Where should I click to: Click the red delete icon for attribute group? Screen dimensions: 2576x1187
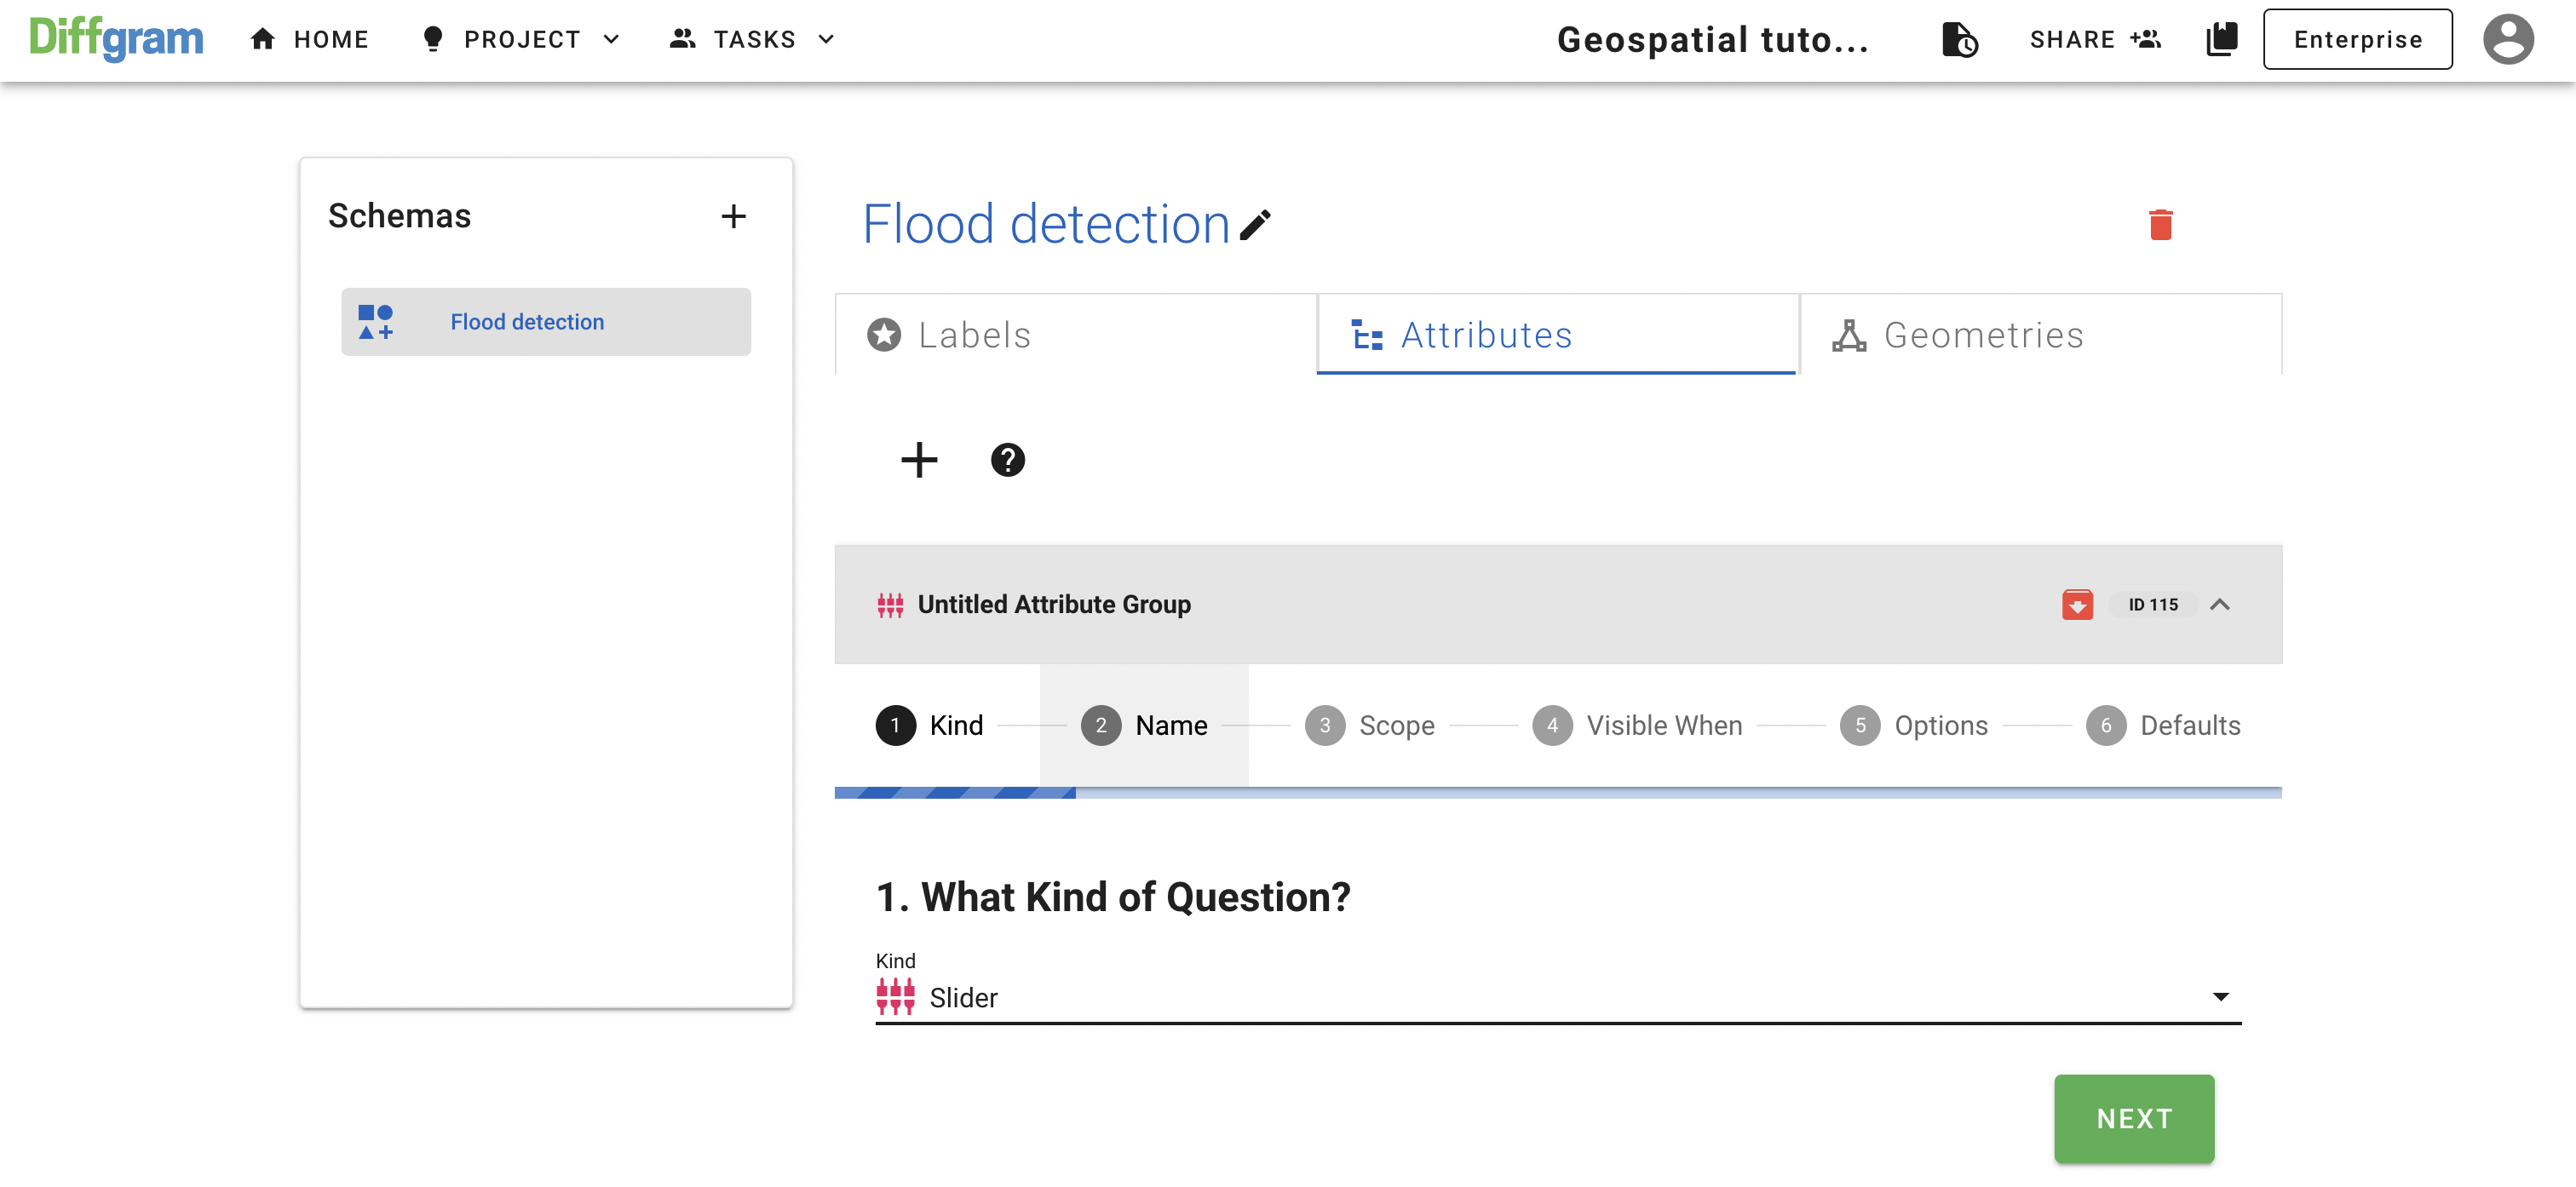coord(2080,603)
